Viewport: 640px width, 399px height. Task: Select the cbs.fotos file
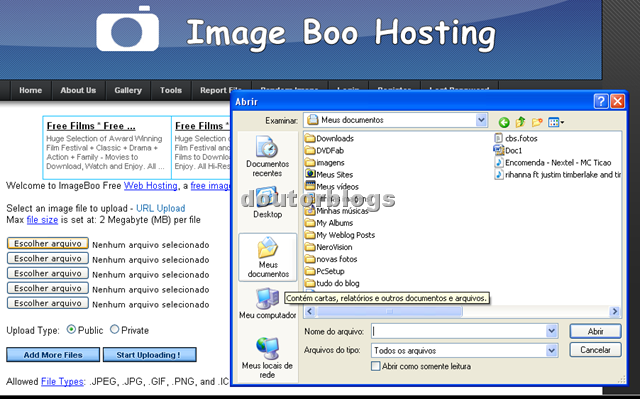coord(516,138)
